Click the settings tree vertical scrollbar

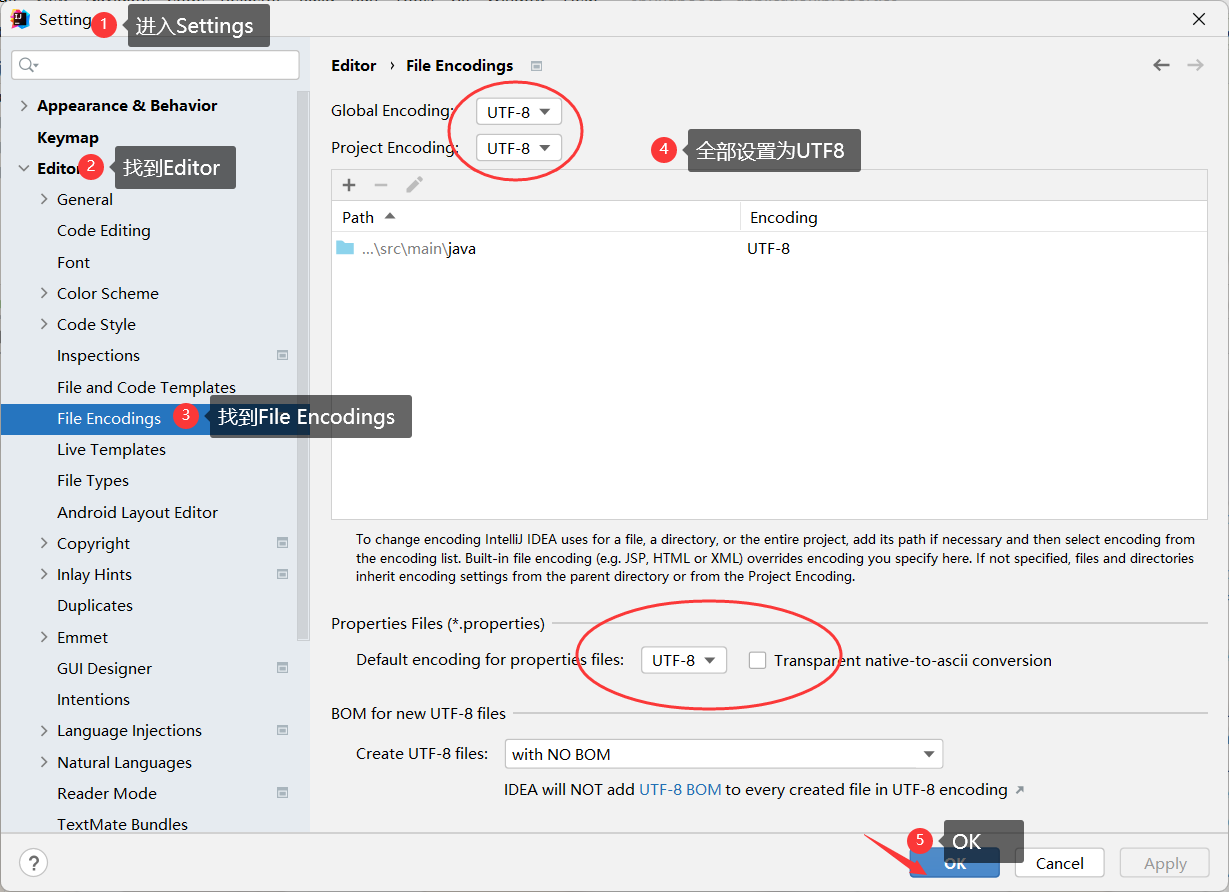coord(303,365)
